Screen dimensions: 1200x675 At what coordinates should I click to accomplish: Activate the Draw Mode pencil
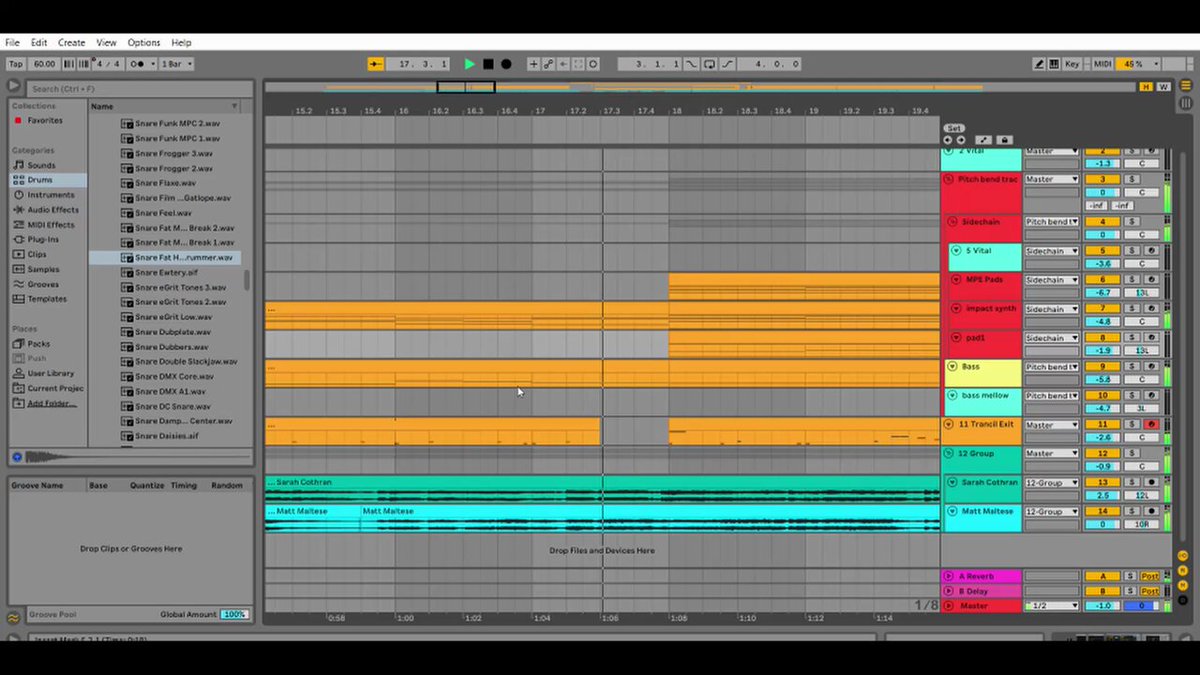tap(1039, 64)
